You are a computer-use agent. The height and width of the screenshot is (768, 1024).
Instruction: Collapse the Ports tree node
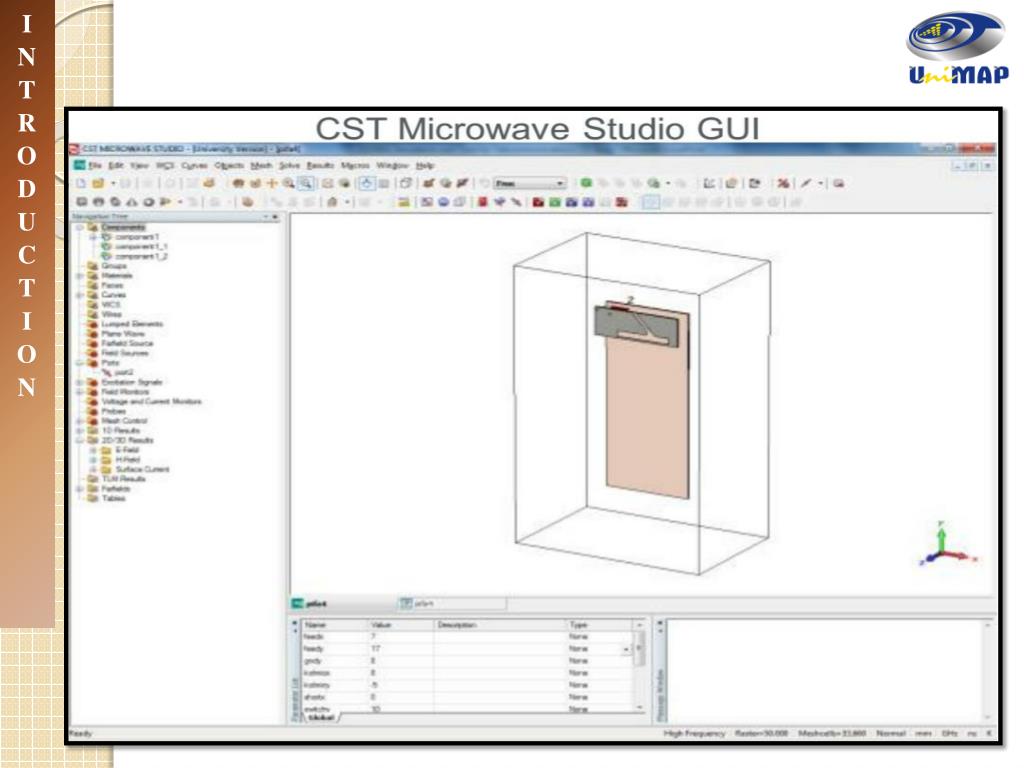click(x=80, y=362)
